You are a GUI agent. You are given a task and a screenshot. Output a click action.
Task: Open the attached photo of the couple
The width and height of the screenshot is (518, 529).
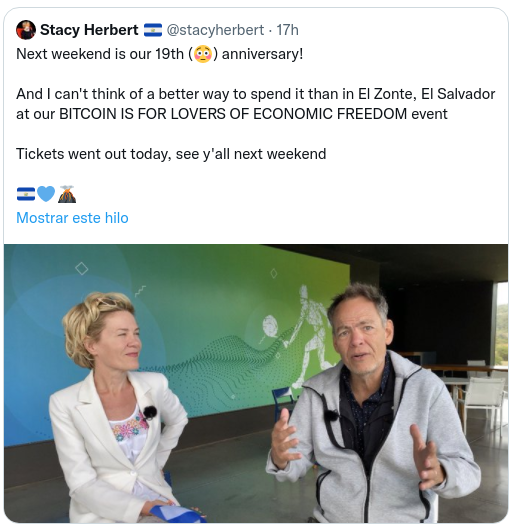point(256,383)
